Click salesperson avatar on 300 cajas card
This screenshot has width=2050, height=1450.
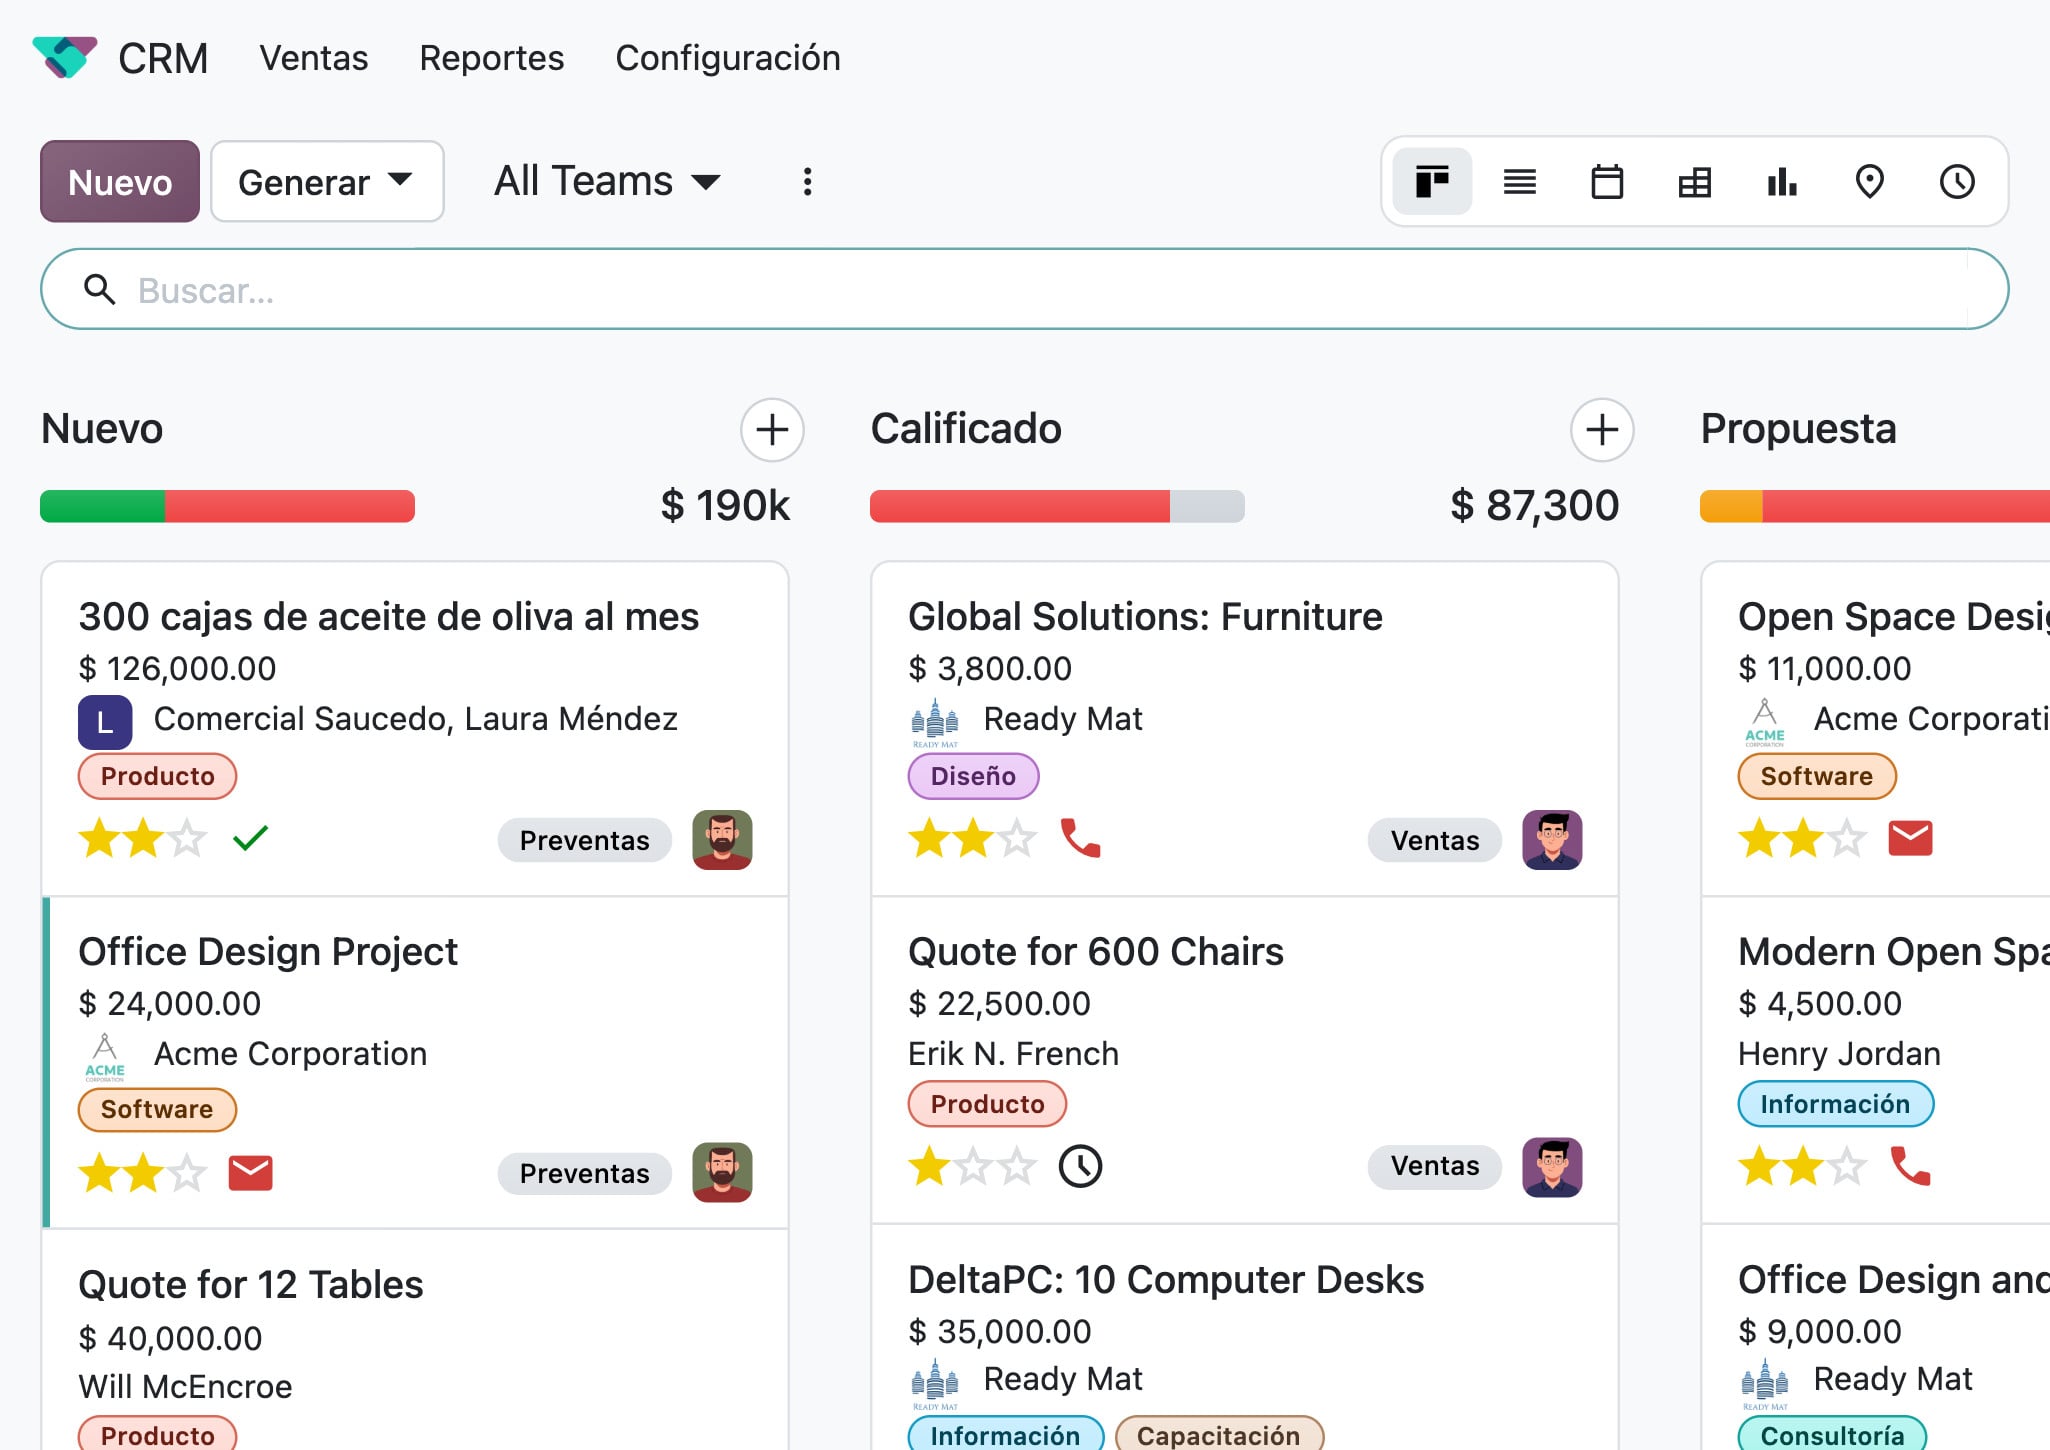722,840
